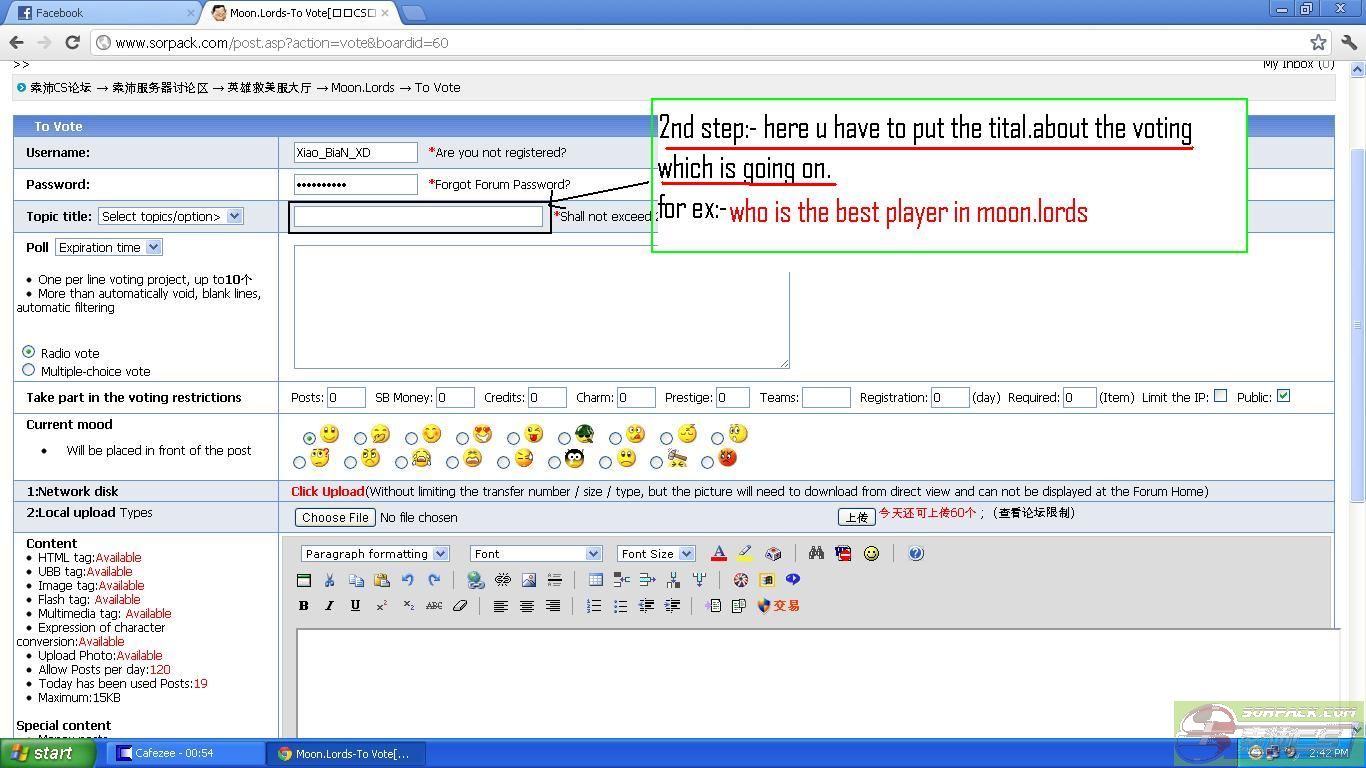Viewport: 1366px width, 768px height.
Task: Click the red Click Upload link
Action: [x=327, y=491]
